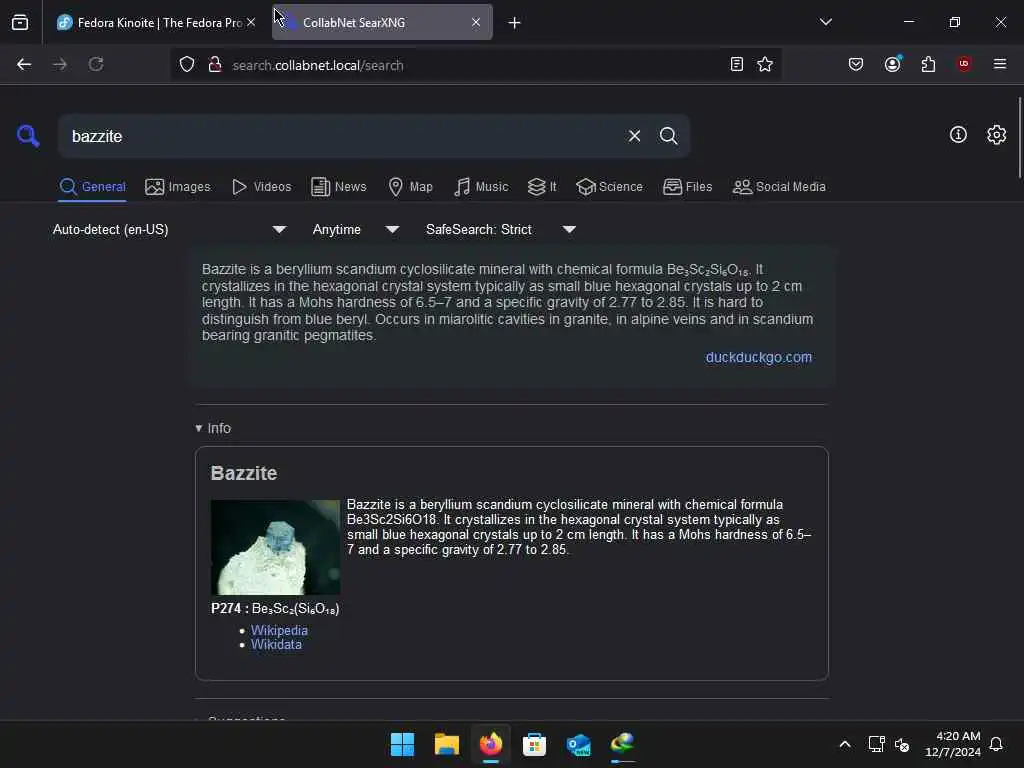Switch to Files category

point(688,187)
